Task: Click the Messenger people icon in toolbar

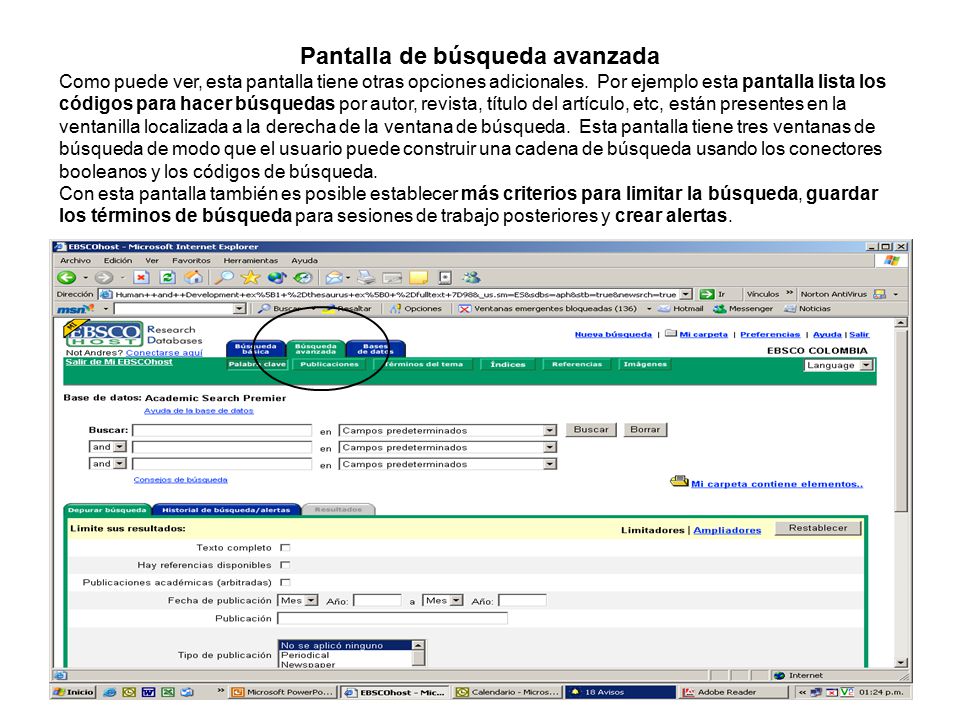Action: 471,277
